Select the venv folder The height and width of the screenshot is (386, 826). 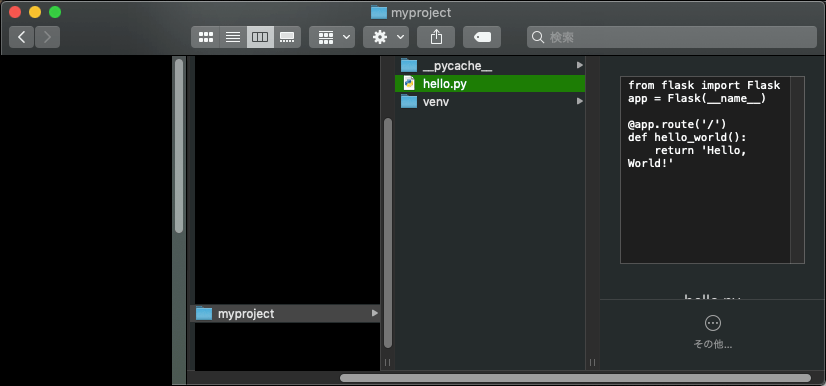(x=490, y=101)
